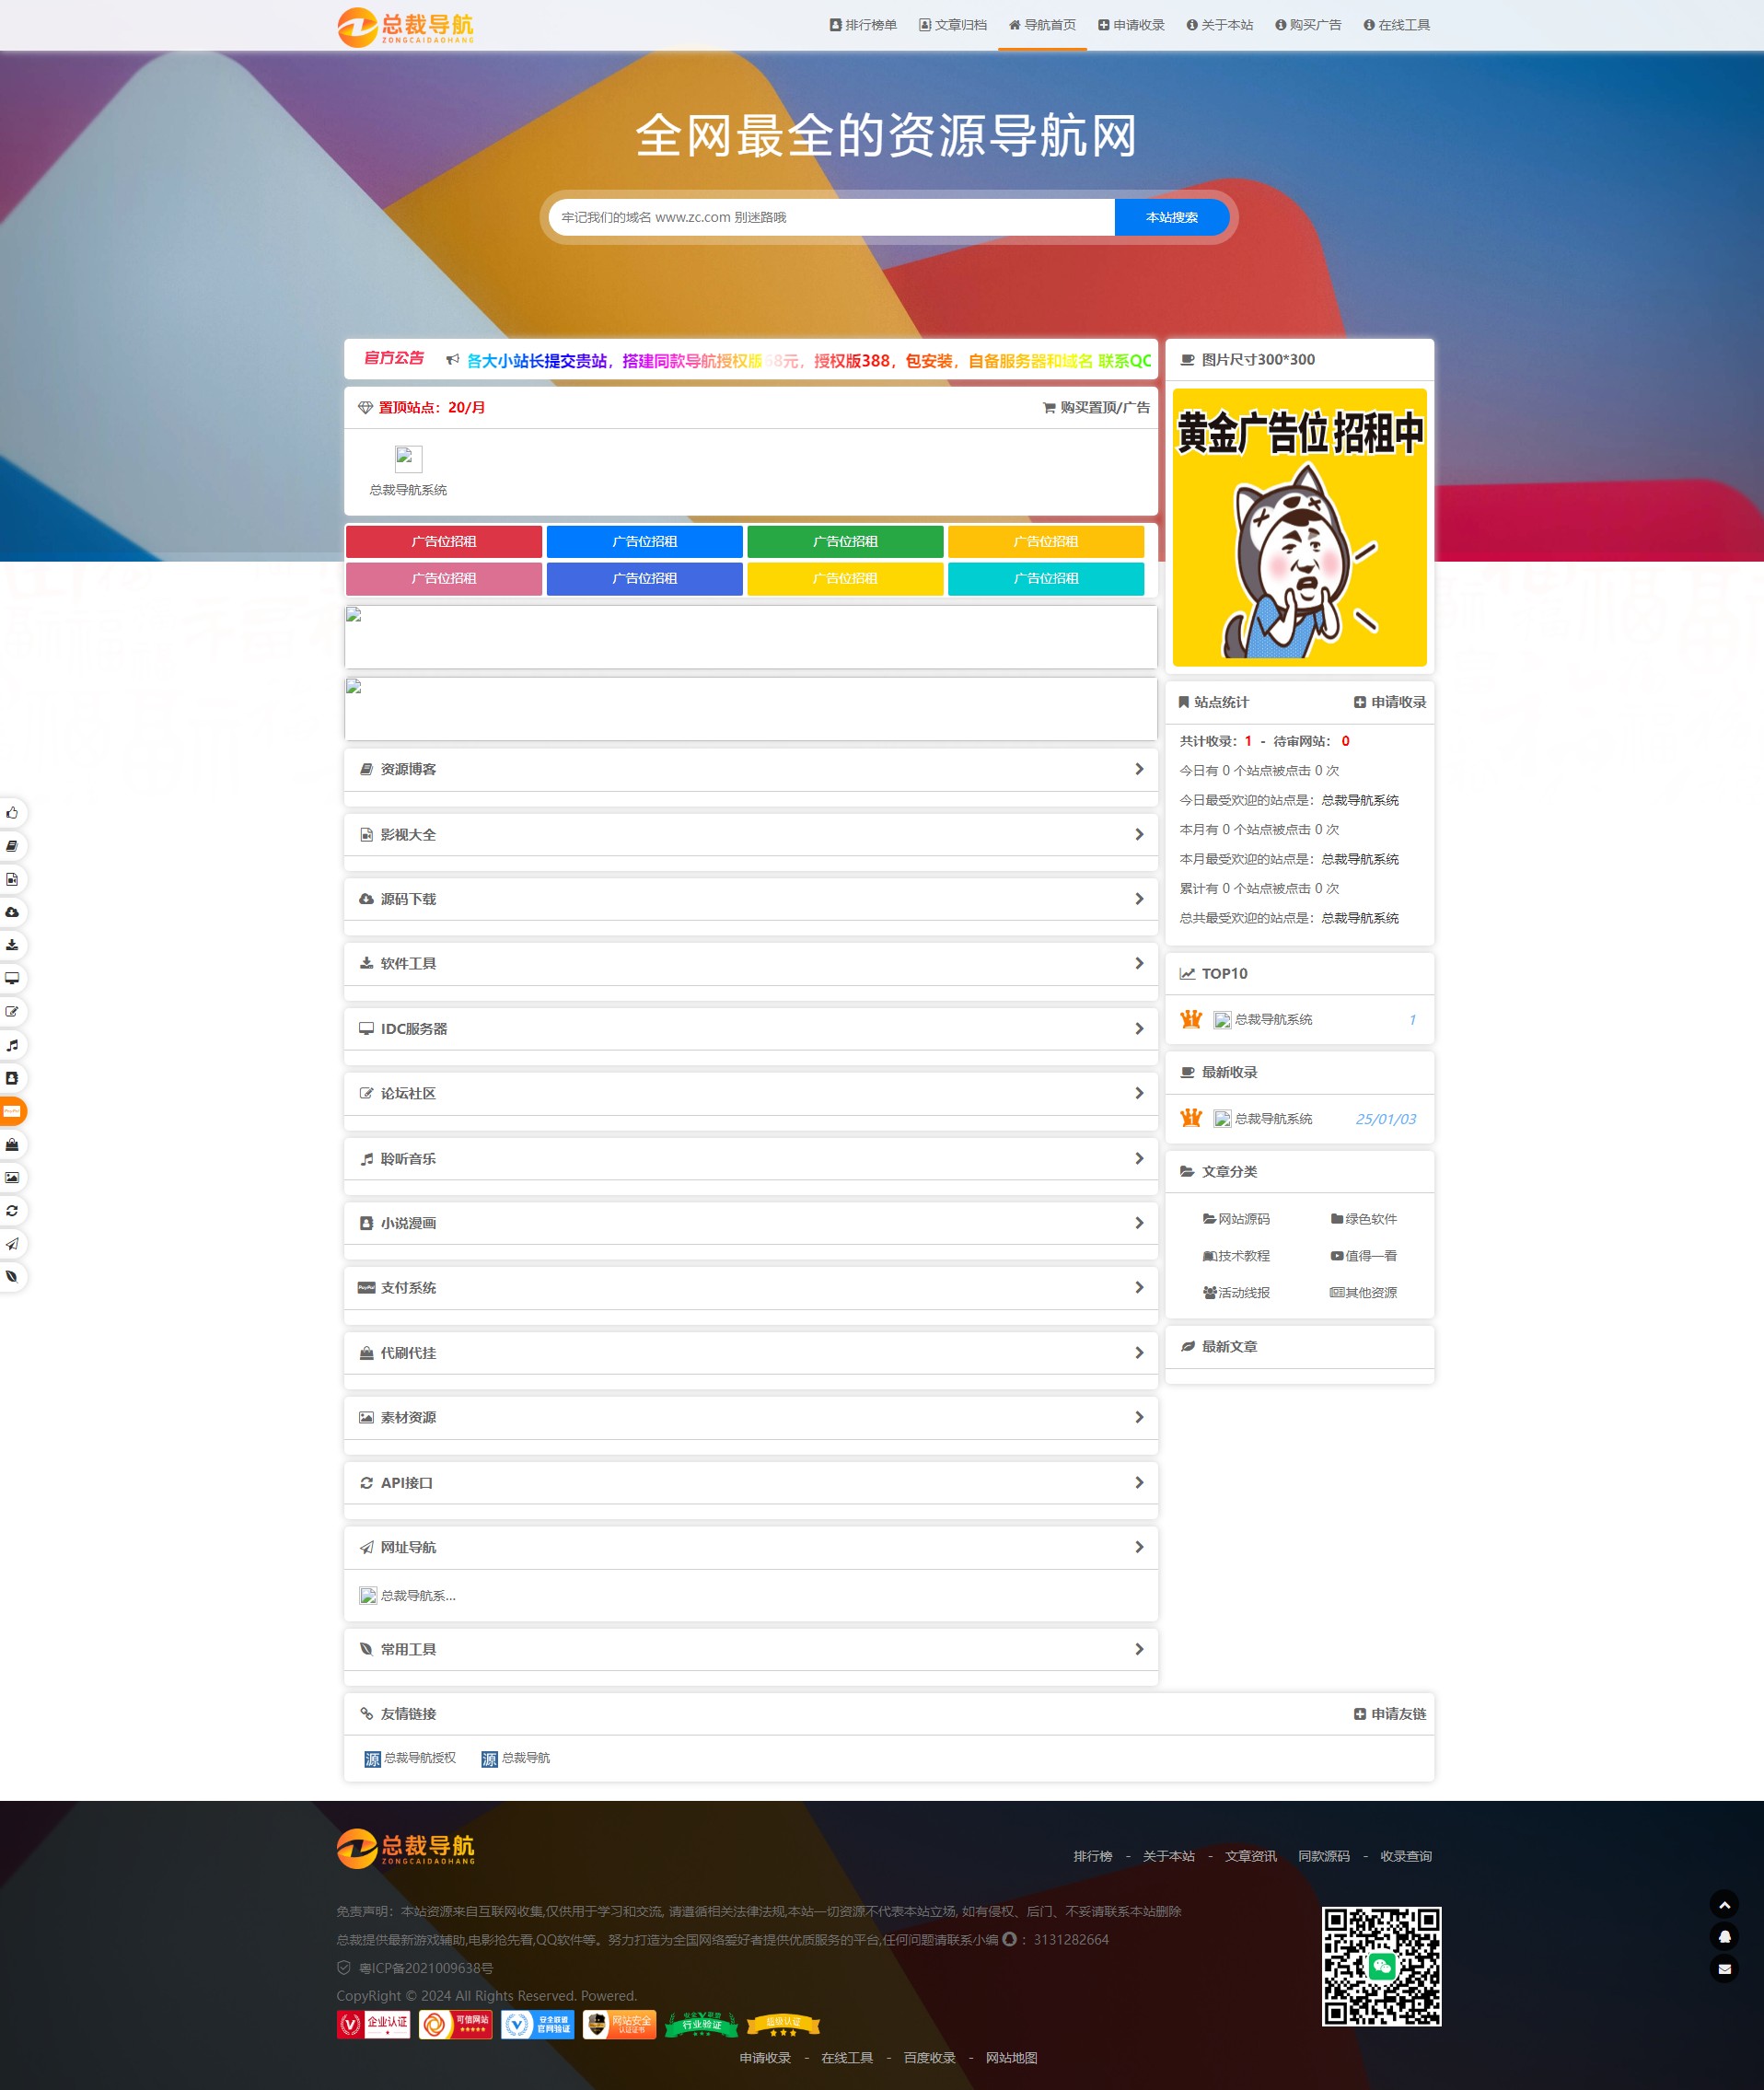
Task: Open the 购买置顶/广告 link
Action: pos(1096,407)
